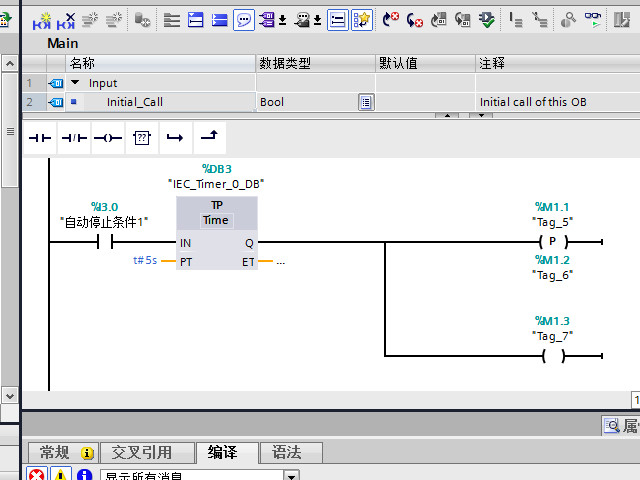Click the tag information display icon

pos(302,20)
